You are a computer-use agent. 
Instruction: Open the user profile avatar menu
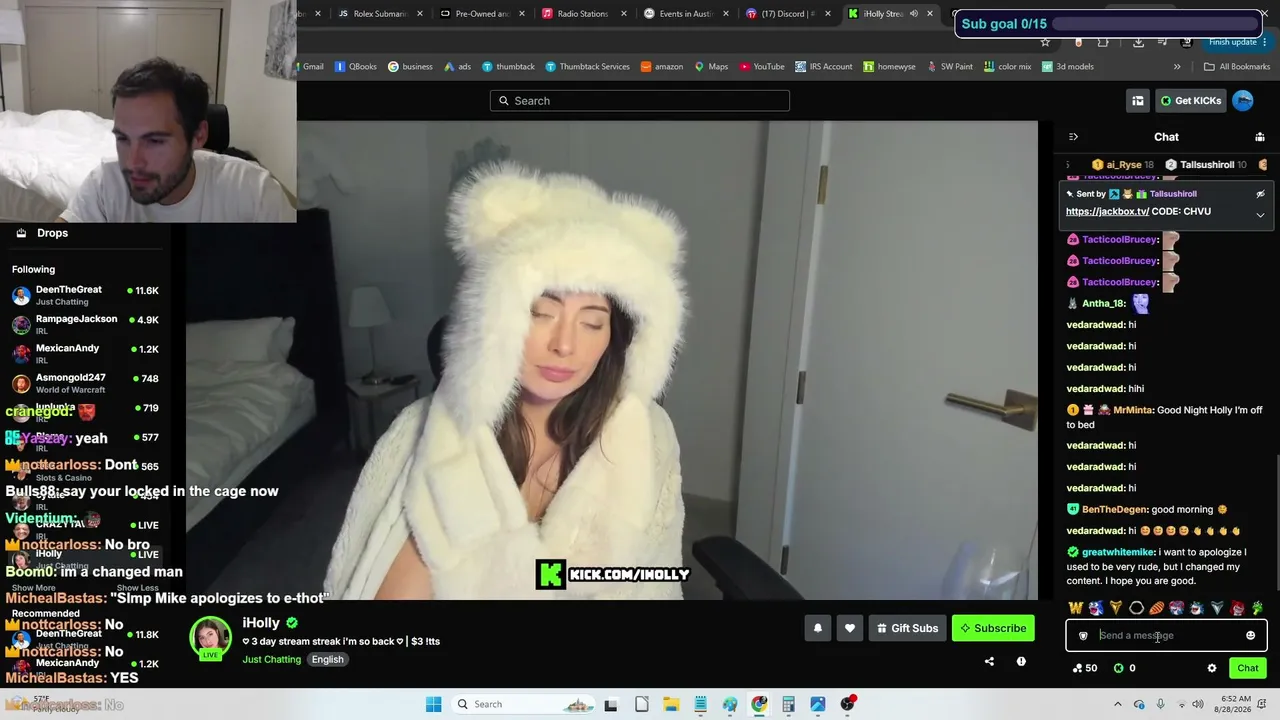pos(1243,100)
